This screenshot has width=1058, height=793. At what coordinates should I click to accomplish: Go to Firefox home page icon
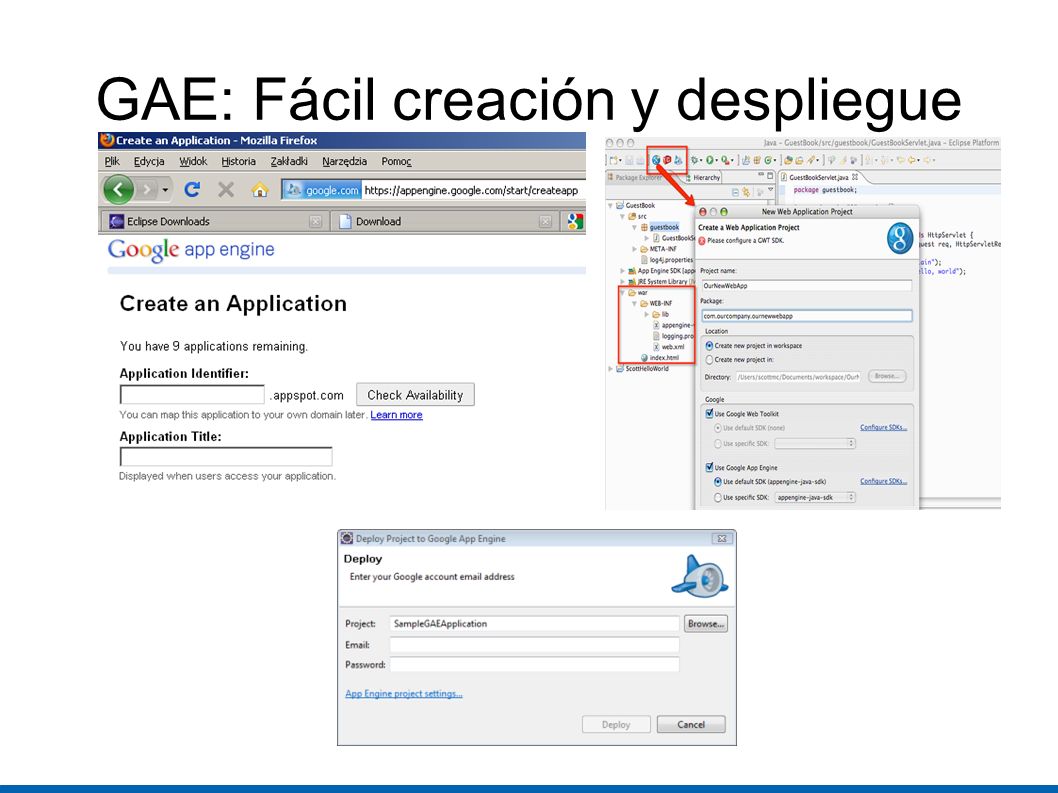260,190
